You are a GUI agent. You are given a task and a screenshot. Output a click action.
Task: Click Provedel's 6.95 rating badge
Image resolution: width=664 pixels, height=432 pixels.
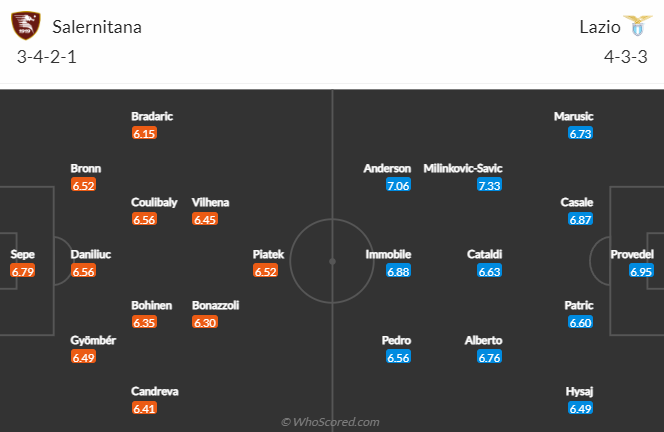point(641,271)
